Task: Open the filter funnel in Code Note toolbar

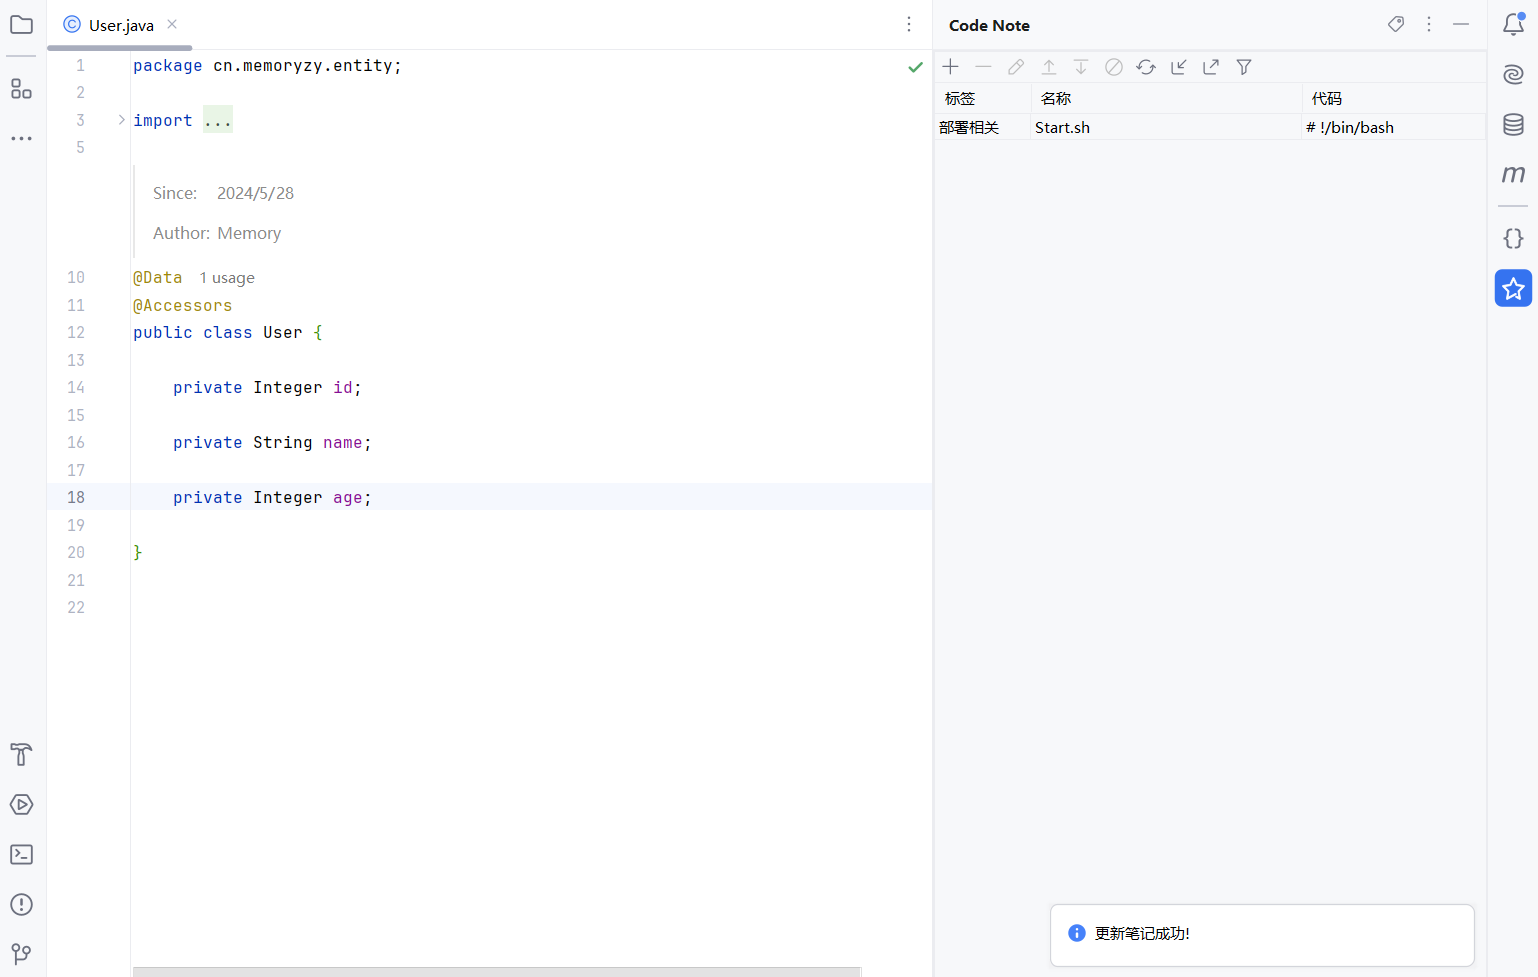Action: tap(1244, 67)
